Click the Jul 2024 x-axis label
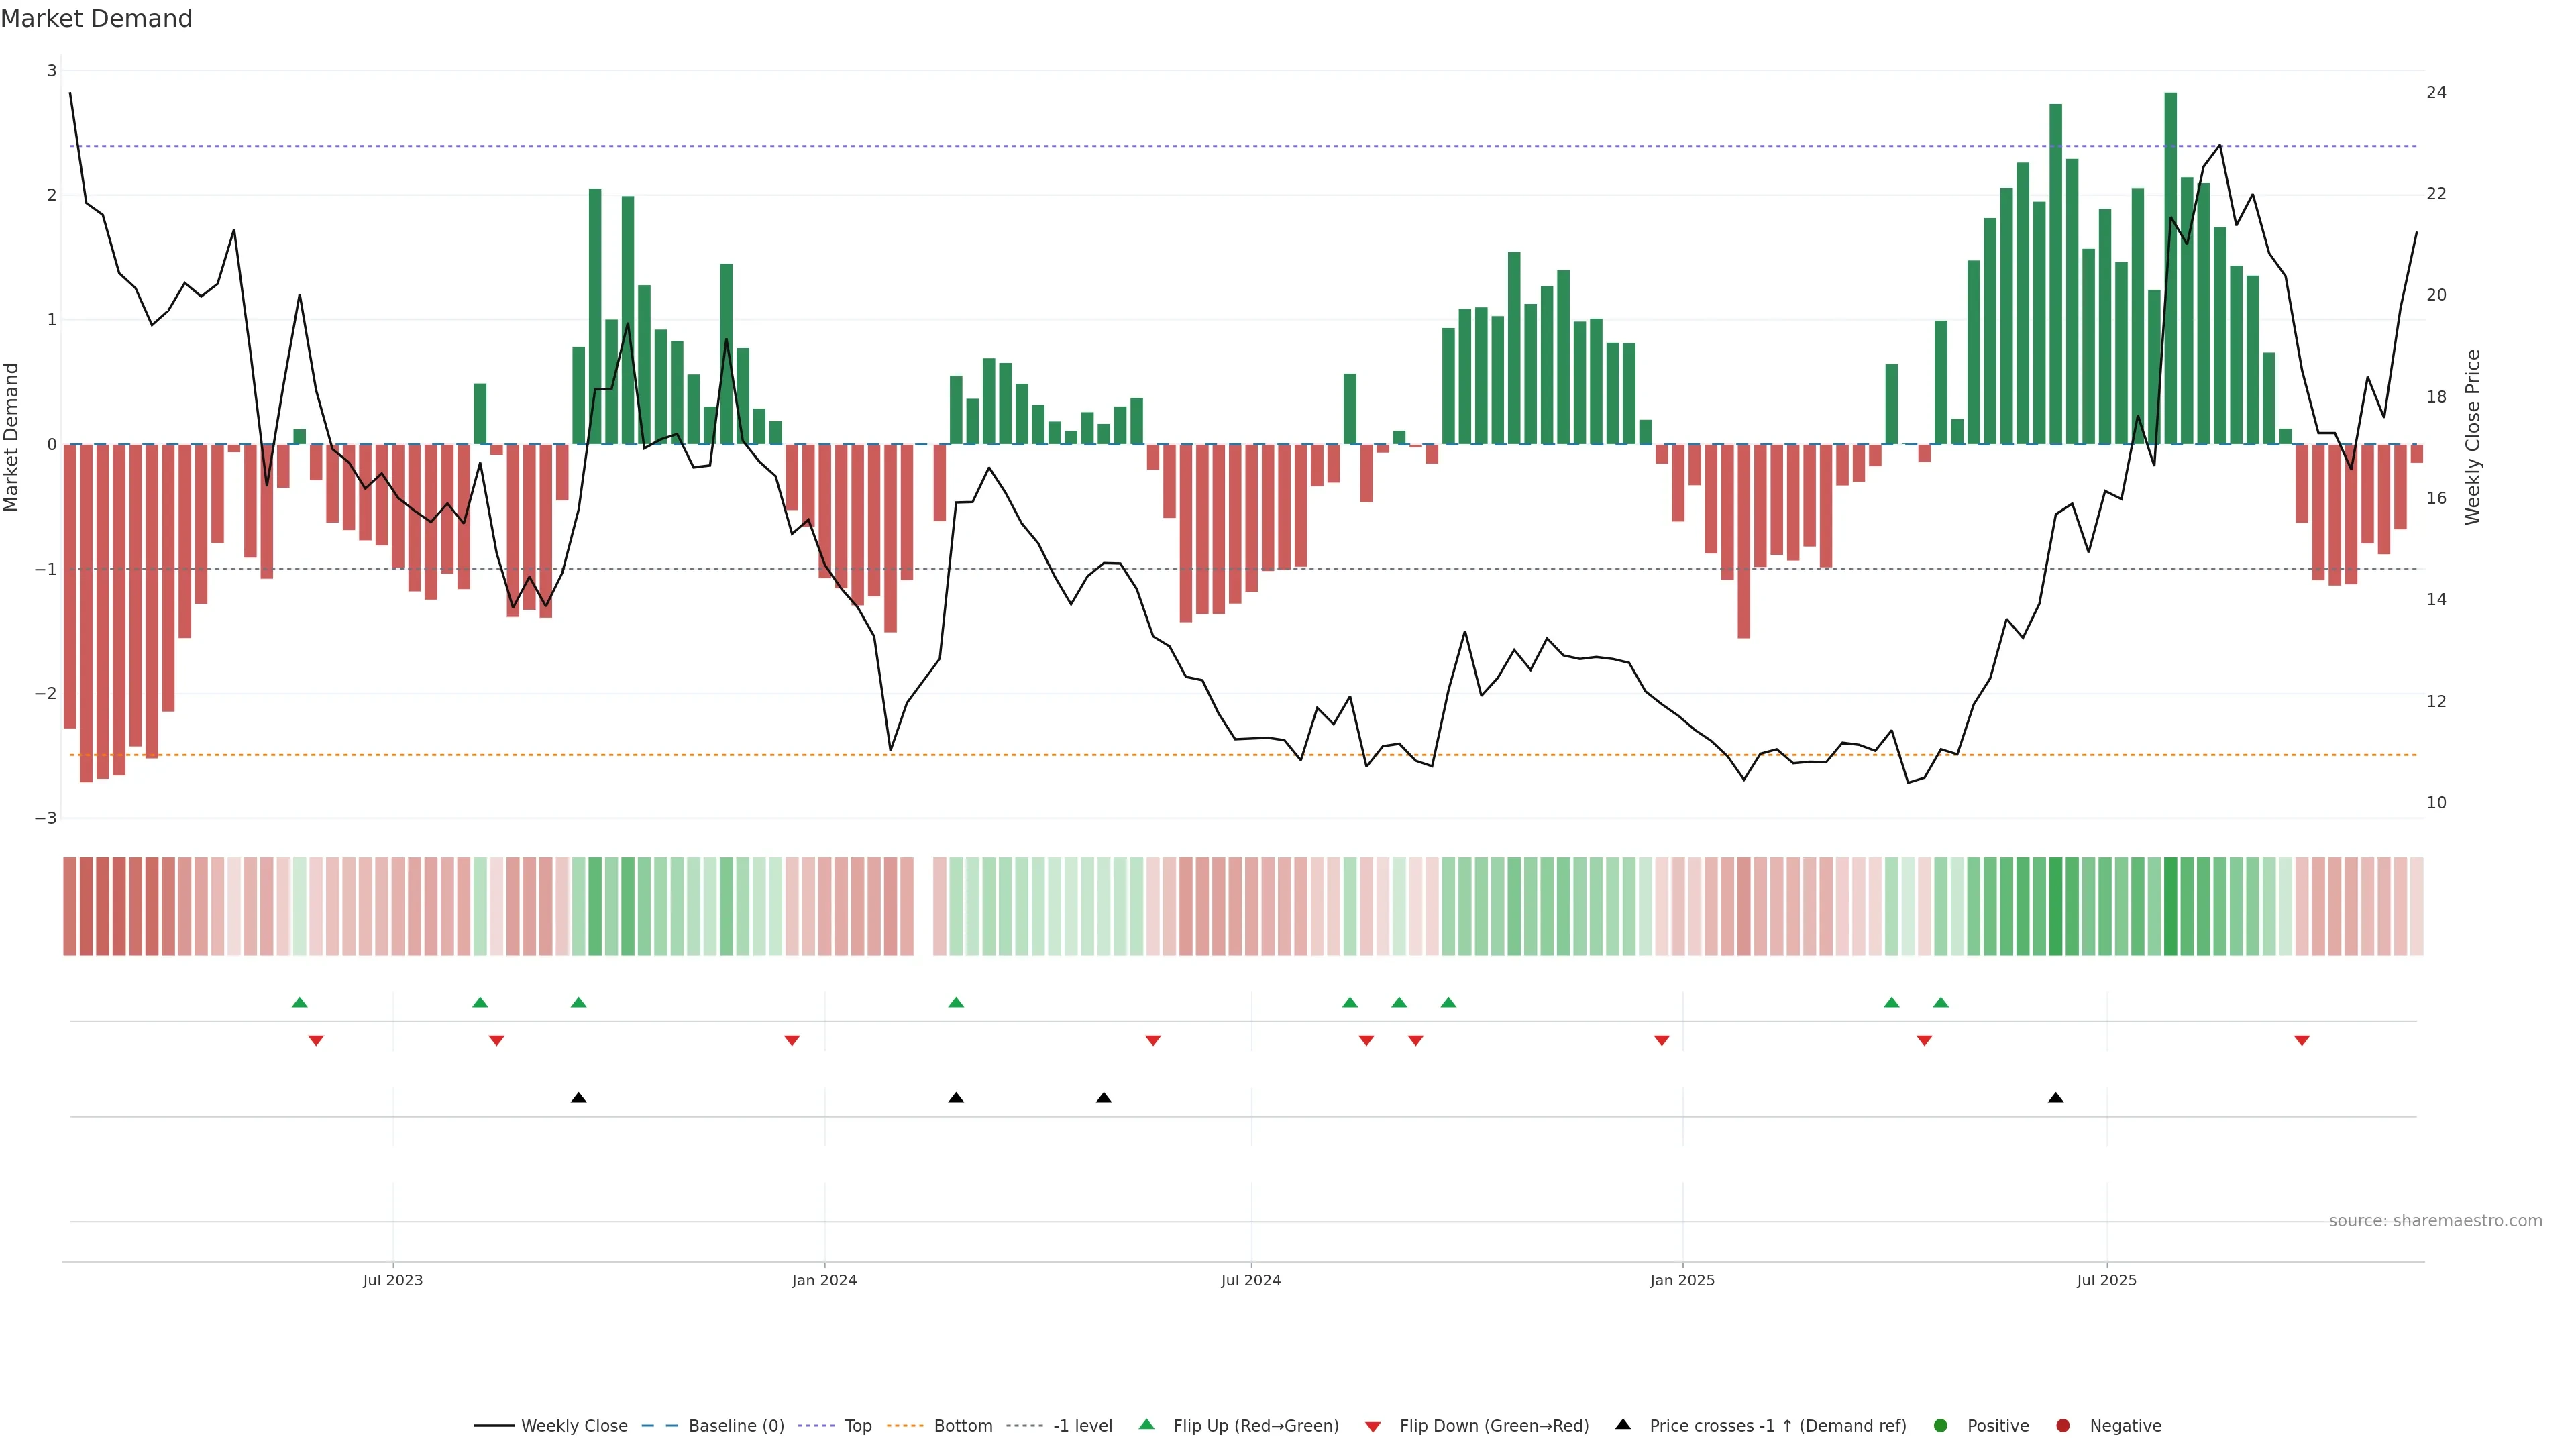The image size is (2576, 1449). point(1250,1280)
